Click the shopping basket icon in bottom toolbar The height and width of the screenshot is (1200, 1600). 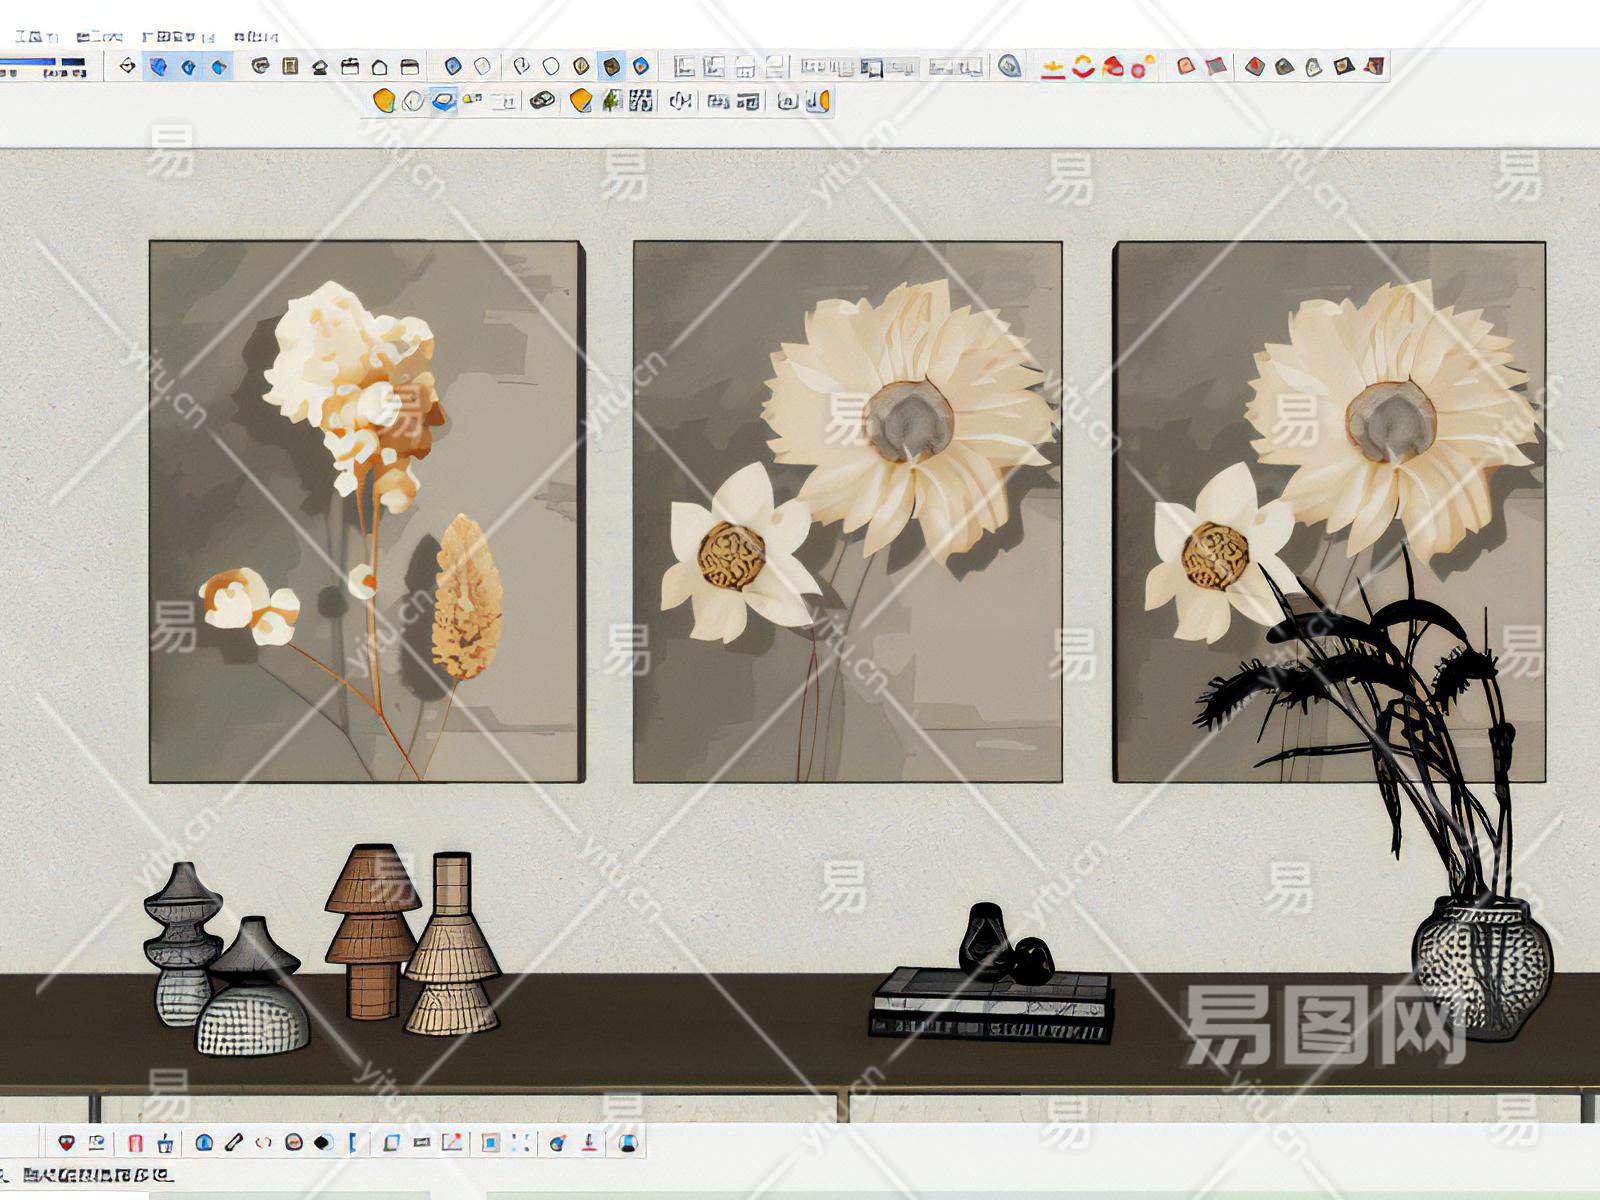pyautogui.click(x=165, y=1142)
